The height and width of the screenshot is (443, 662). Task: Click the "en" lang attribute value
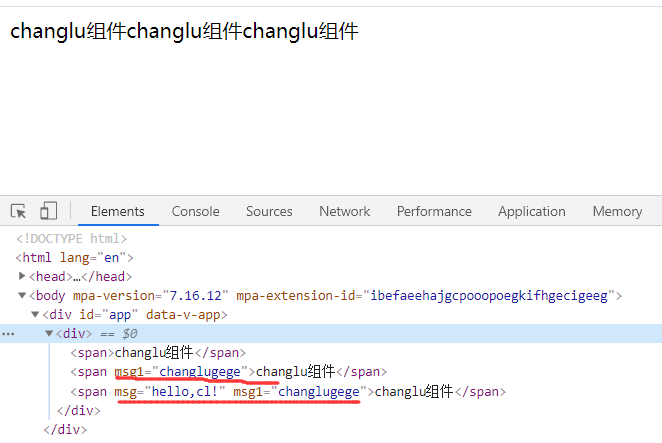tap(111, 258)
